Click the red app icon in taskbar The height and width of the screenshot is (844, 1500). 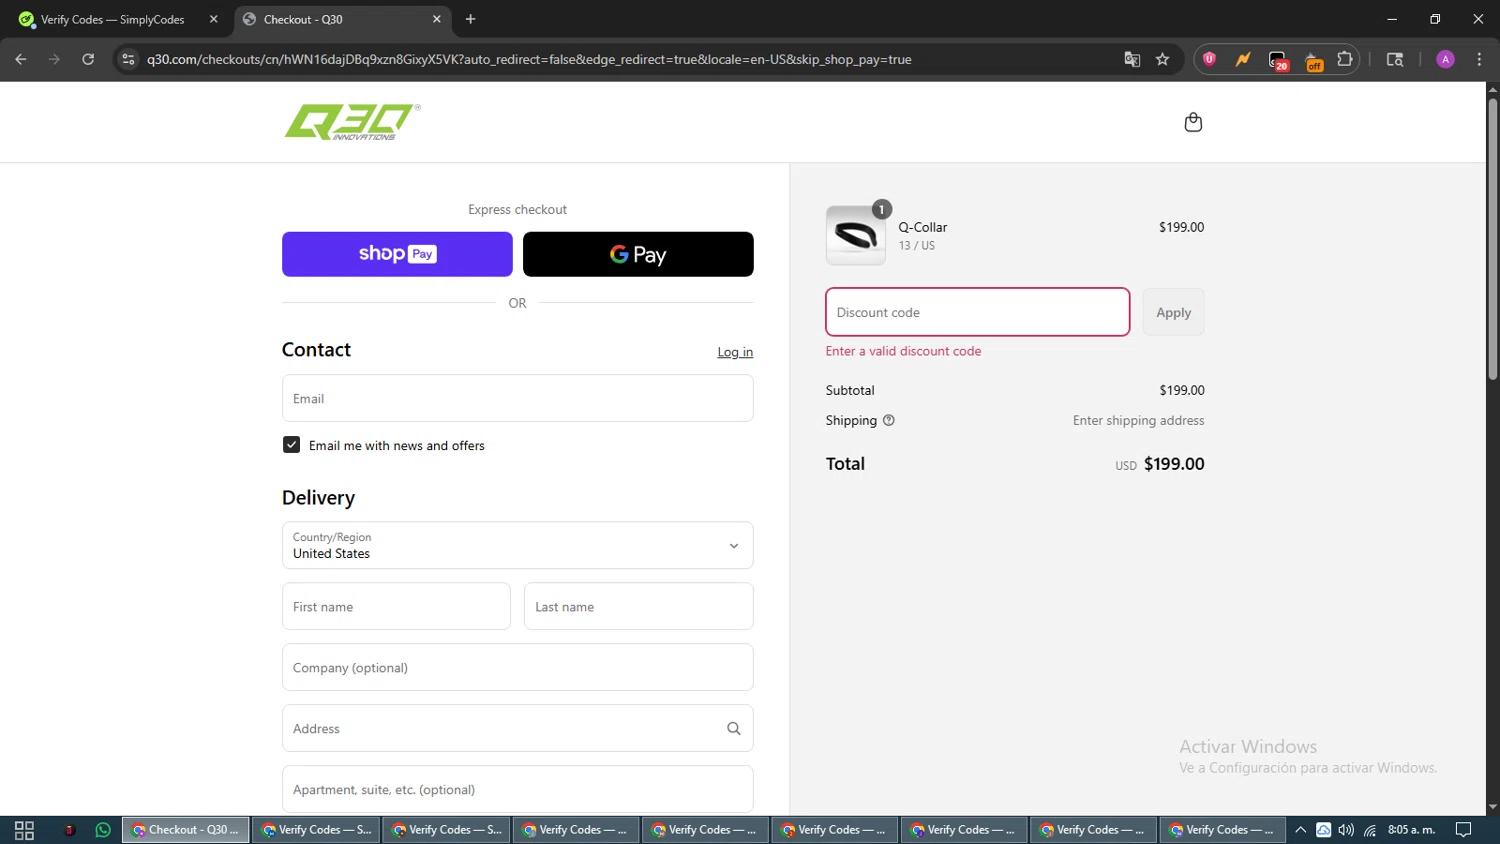coord(69,830)
